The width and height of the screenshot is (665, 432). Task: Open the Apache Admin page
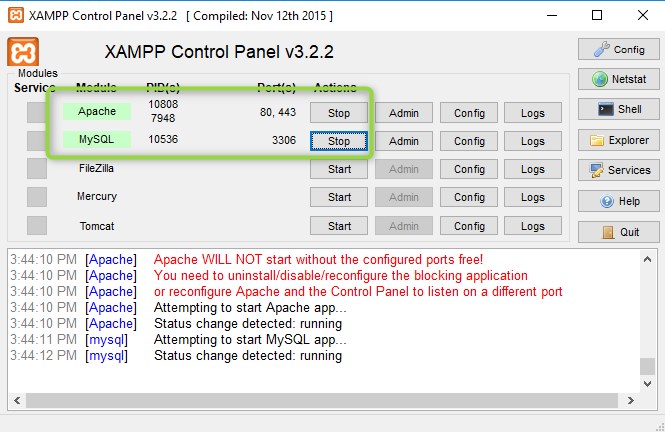click(404, 113)
